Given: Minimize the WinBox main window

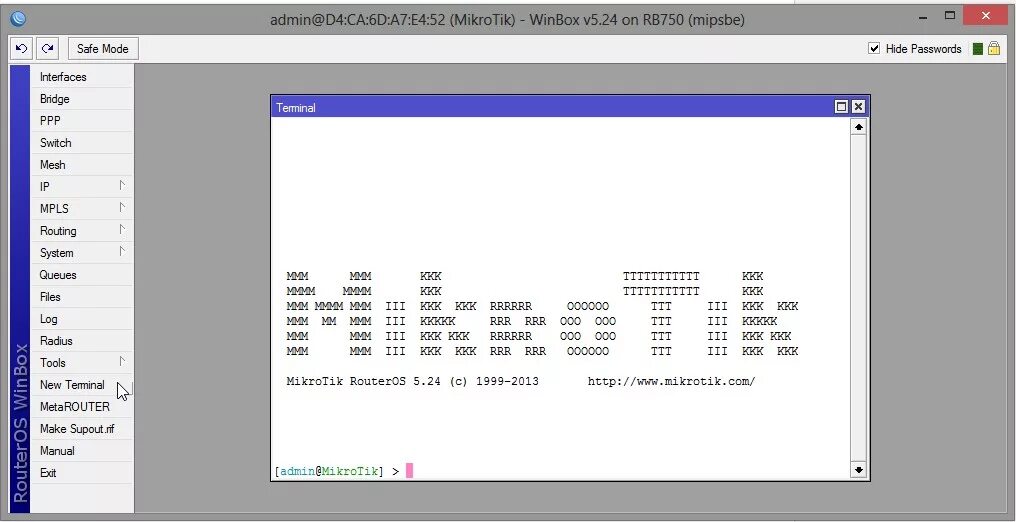Looking at the screenshot, I should [x=923, y=17].
